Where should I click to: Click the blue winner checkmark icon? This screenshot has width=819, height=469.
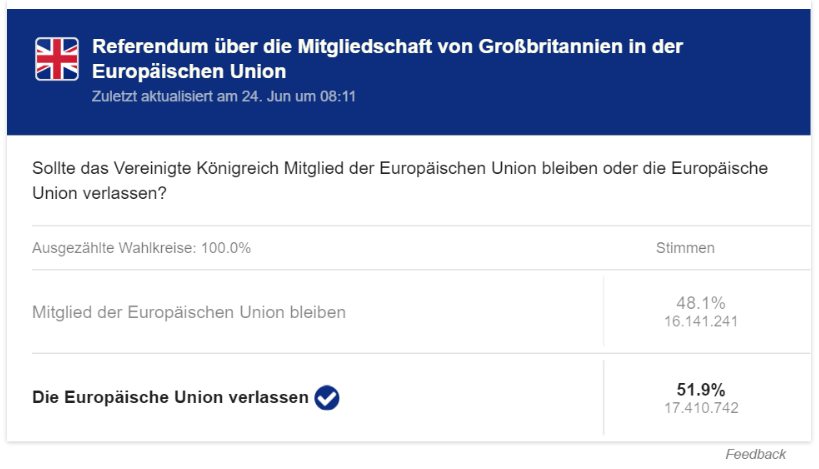point(327,398)
